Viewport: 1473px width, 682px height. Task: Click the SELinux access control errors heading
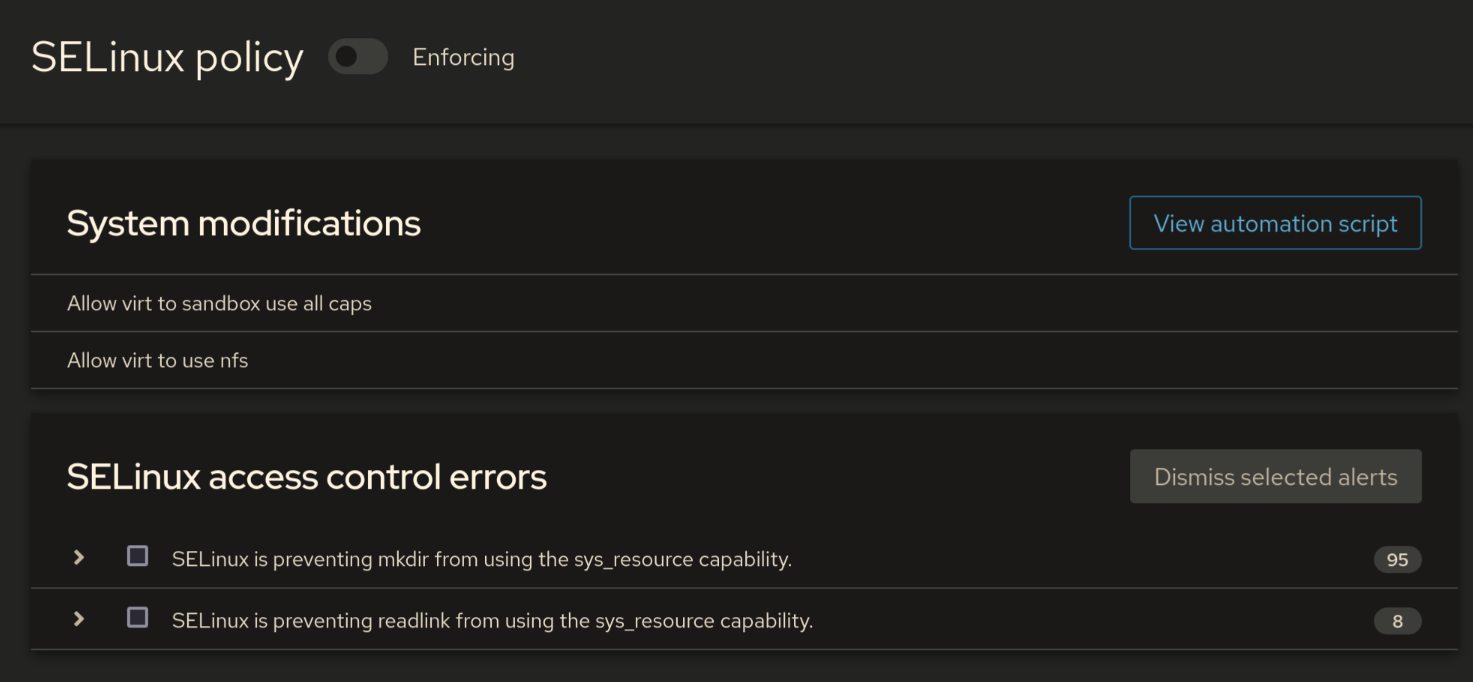(307, 477)
